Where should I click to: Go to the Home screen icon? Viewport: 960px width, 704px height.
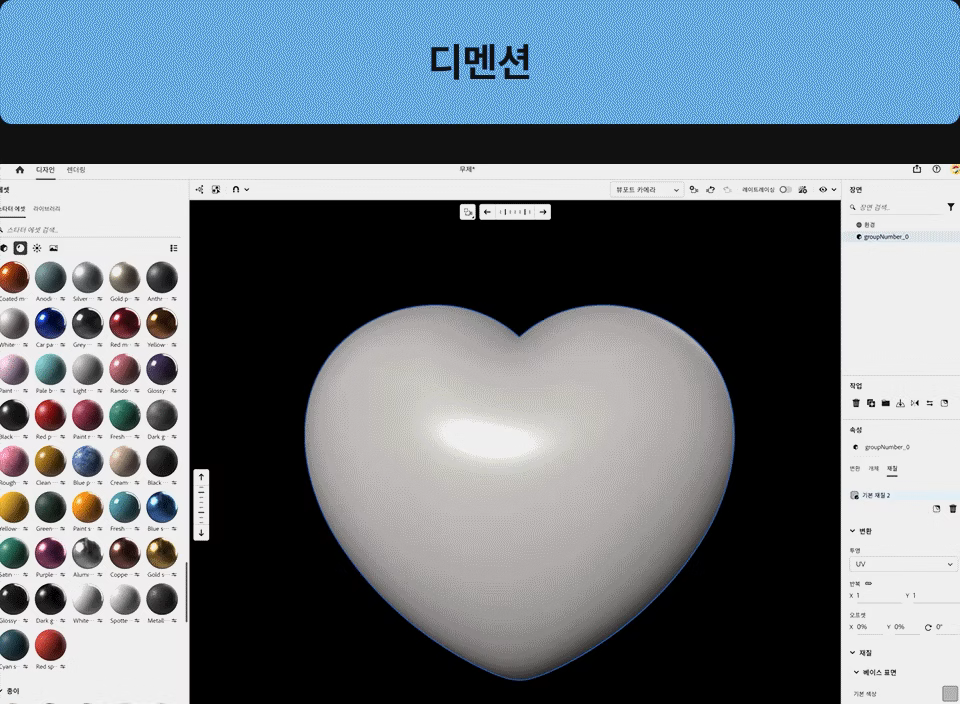point(20,170)
